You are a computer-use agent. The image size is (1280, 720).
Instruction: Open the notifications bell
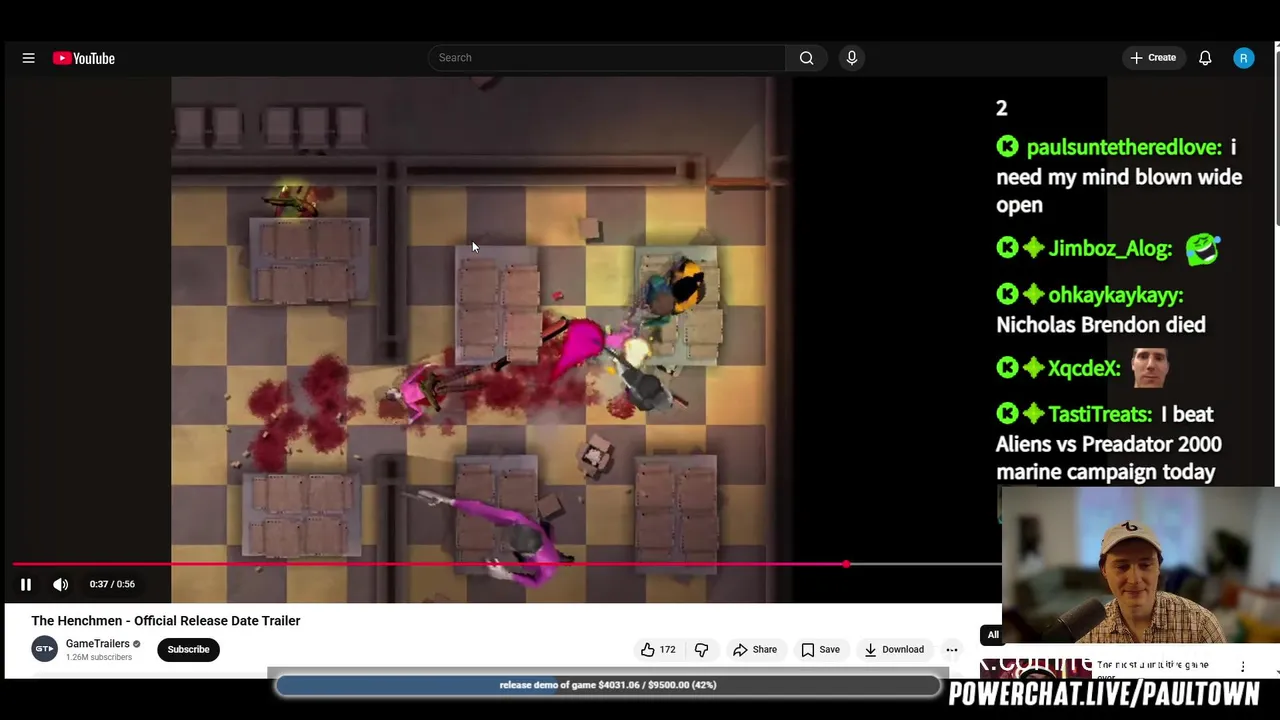point(1205,58)
